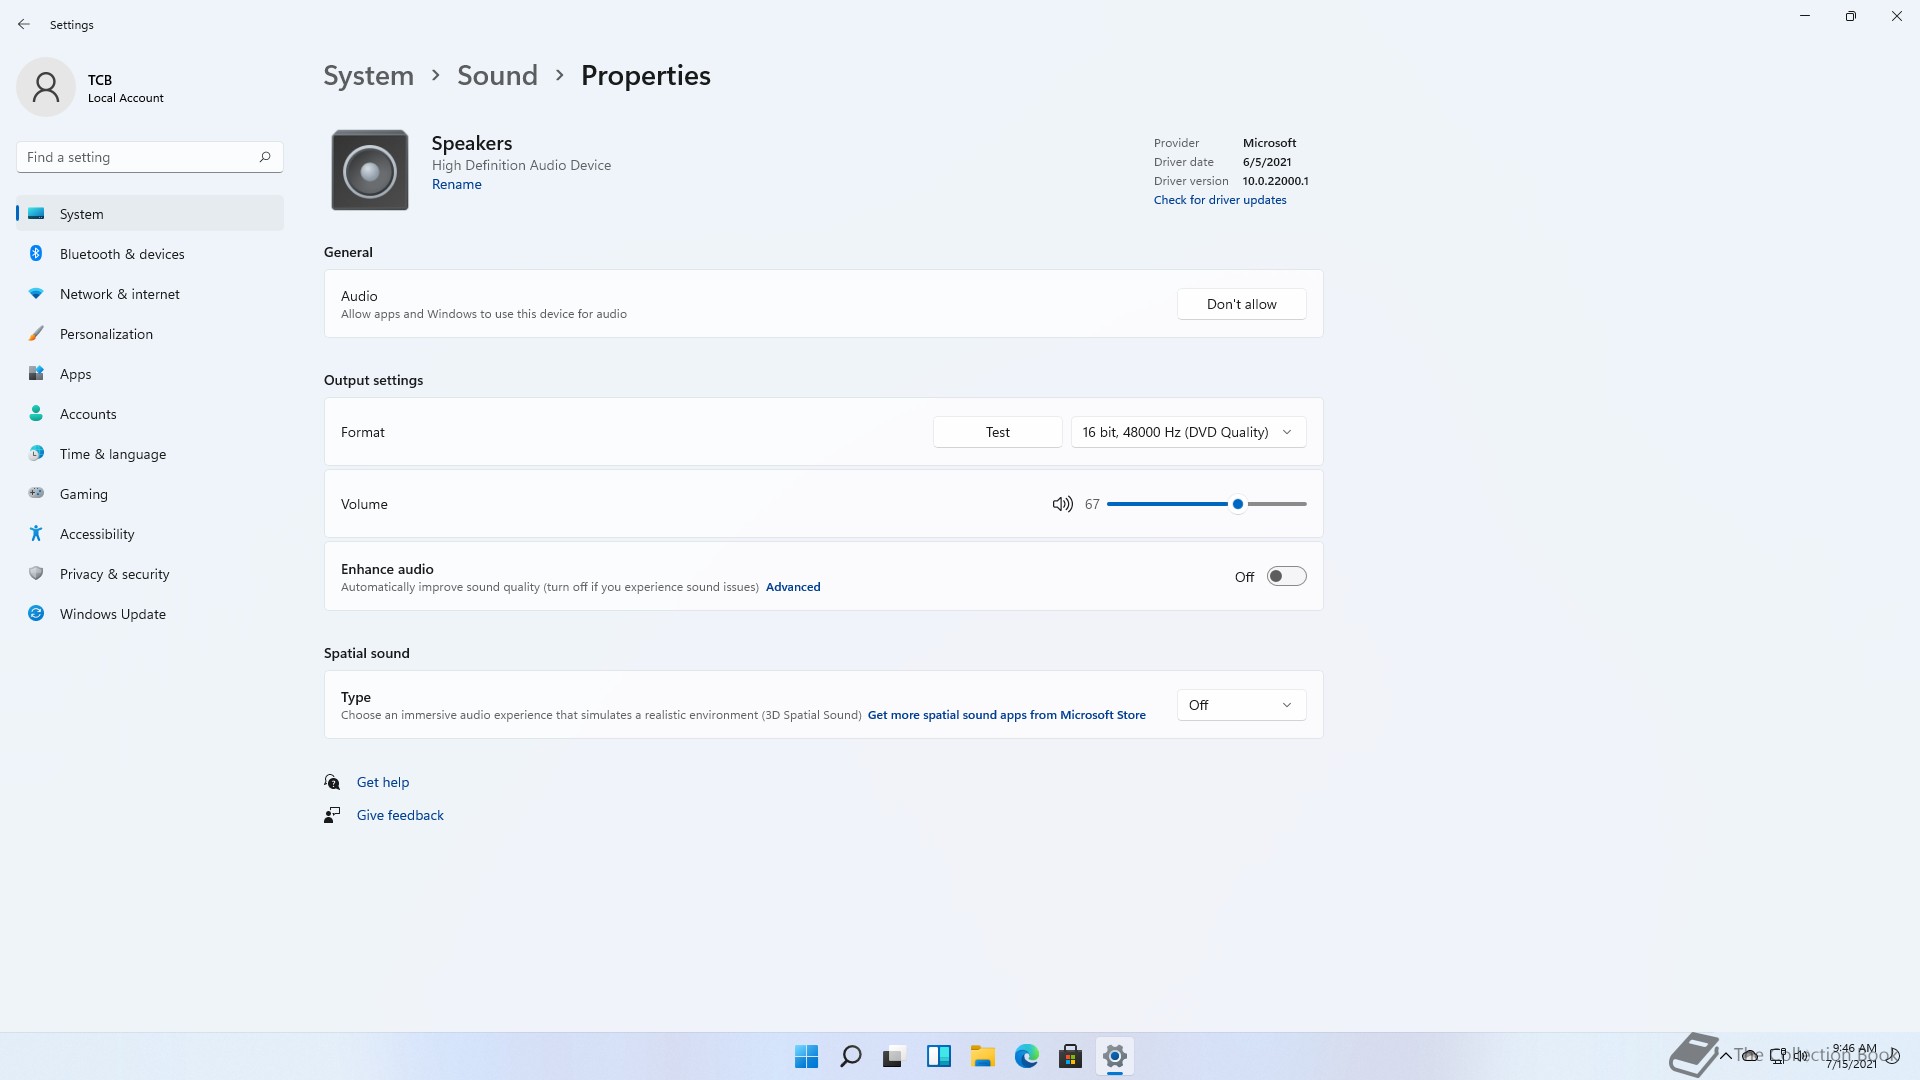Click the Rename link under Speakers
1920x1080 pixels.
tap(456, 184)
